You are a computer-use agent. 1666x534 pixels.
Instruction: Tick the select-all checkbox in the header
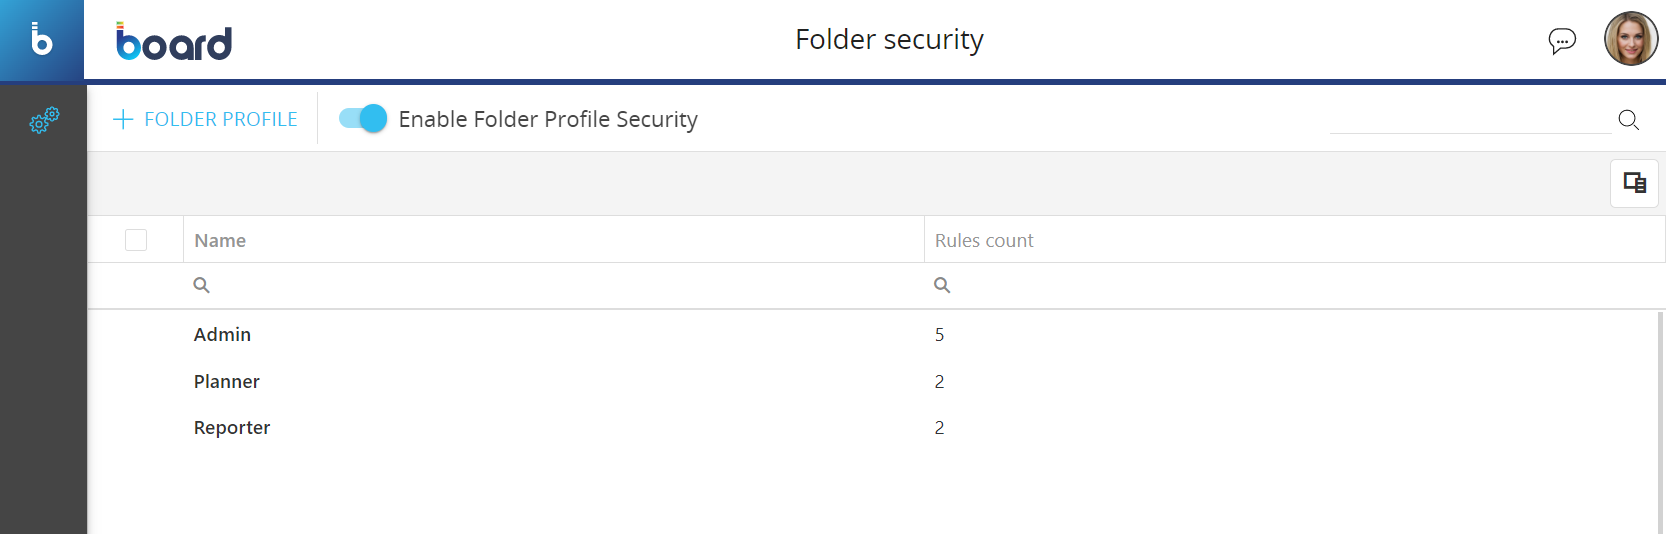coord(136,240)
